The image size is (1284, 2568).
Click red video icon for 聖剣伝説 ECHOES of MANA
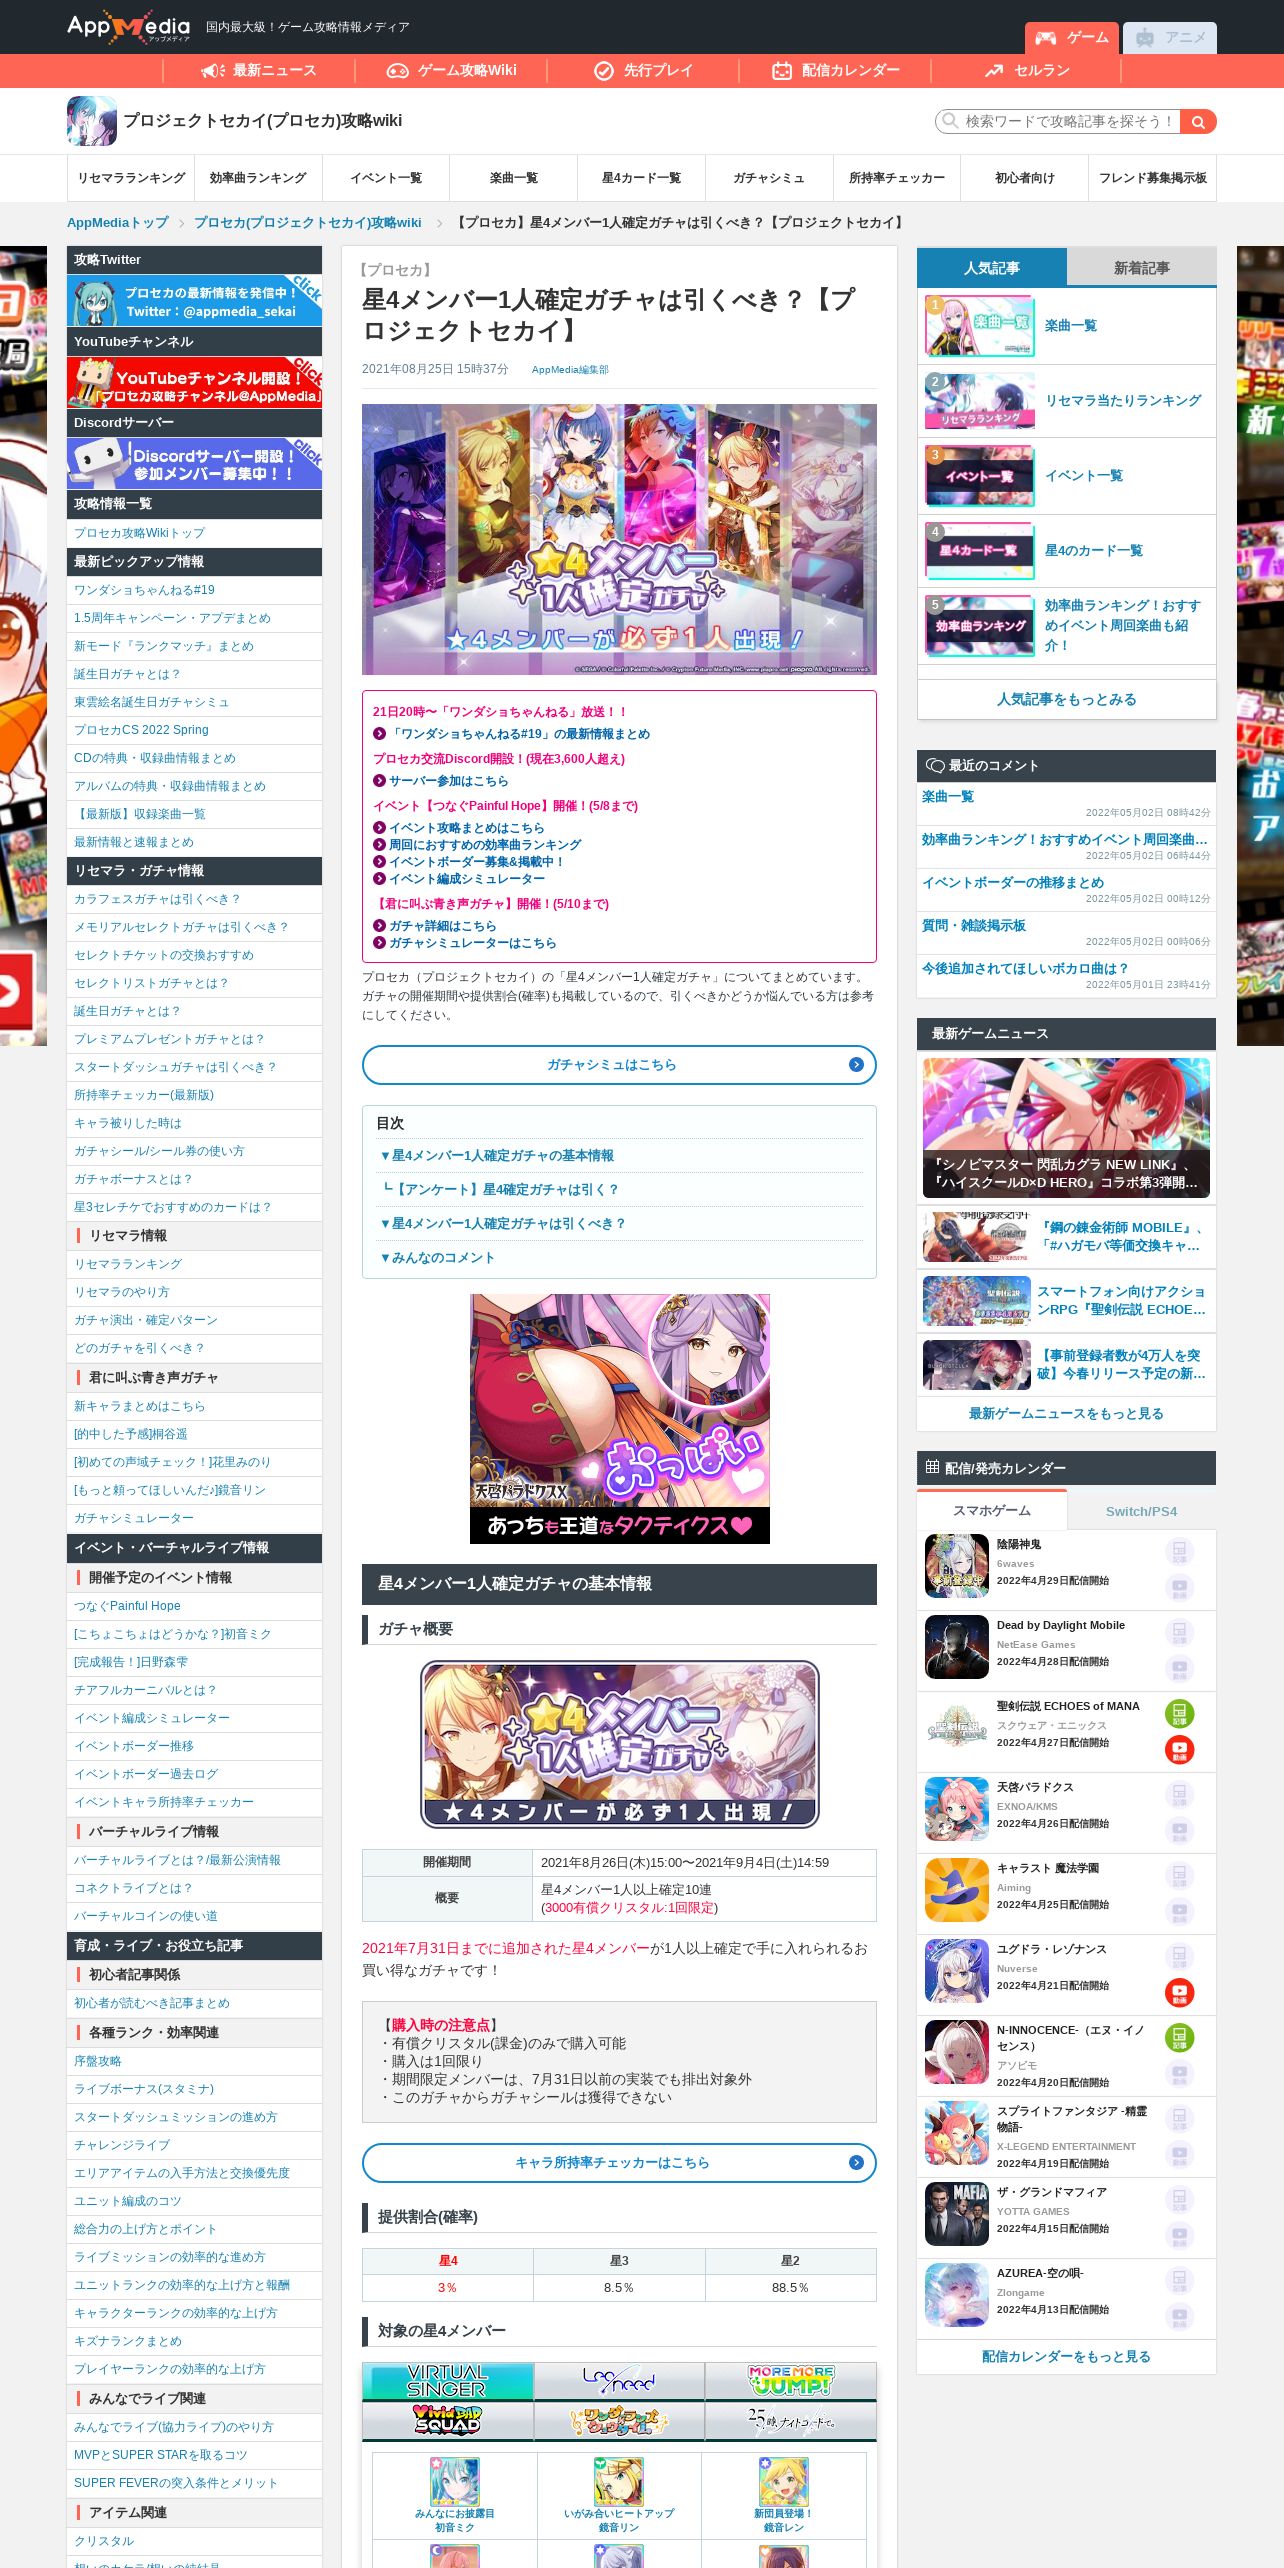[x=1180, y=1750]
